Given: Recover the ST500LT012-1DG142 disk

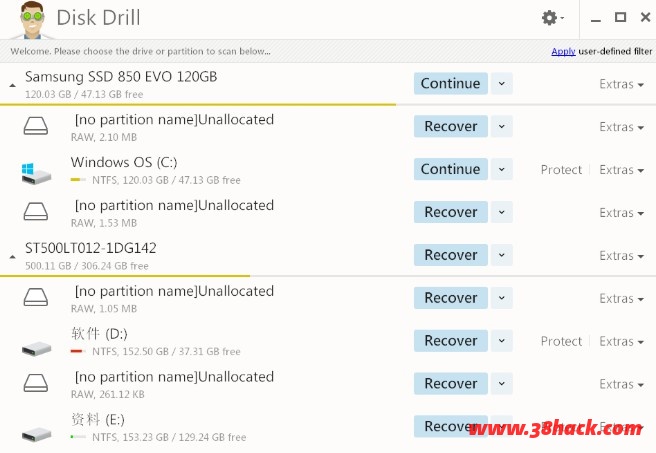Looking at the screenshot, I should tap(451, 255).
